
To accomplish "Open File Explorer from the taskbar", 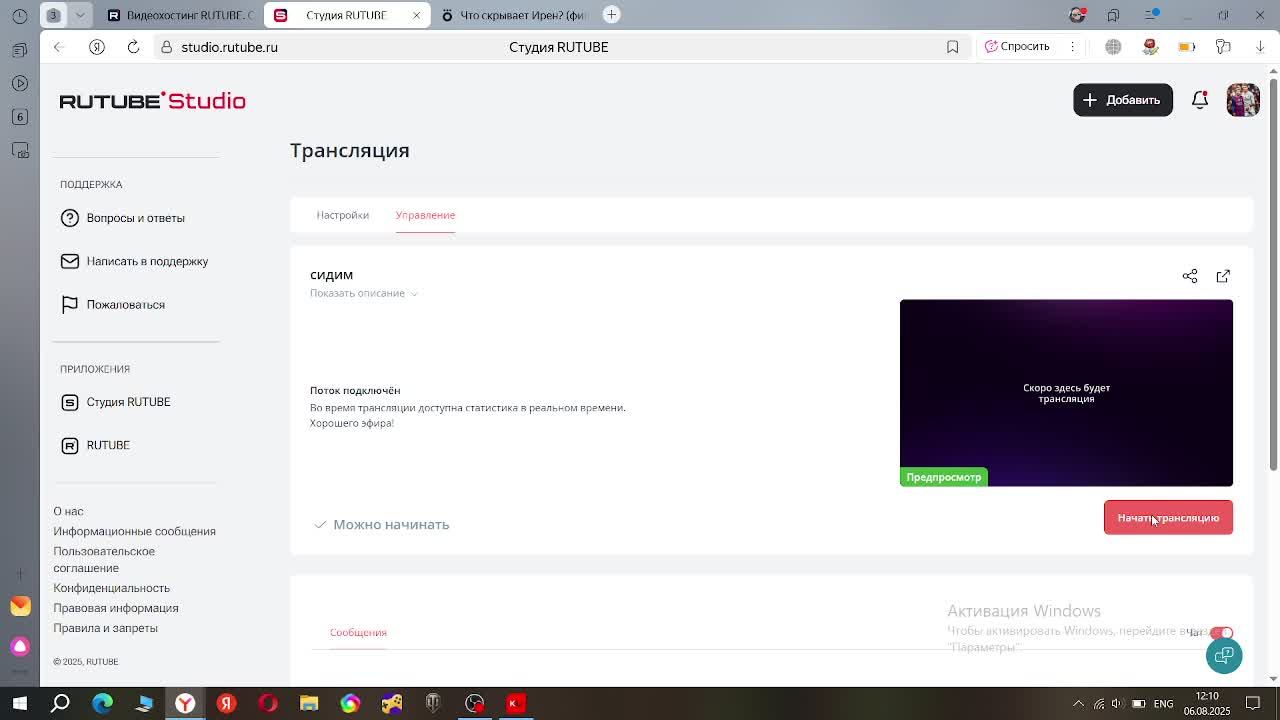I will tap(309, 703).
